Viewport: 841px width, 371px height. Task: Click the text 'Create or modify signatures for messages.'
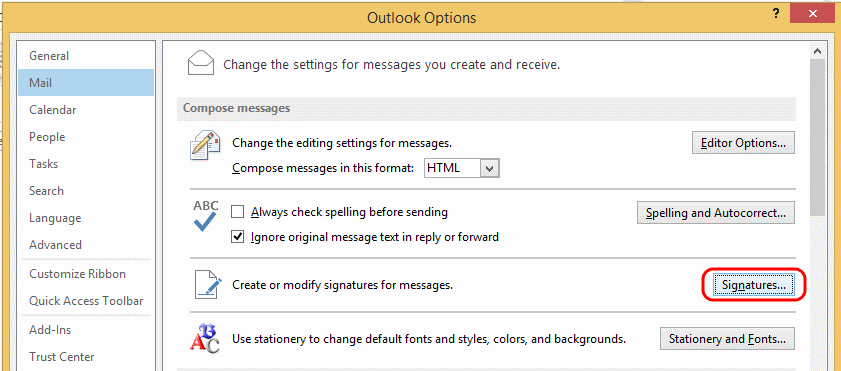point(343,285)
